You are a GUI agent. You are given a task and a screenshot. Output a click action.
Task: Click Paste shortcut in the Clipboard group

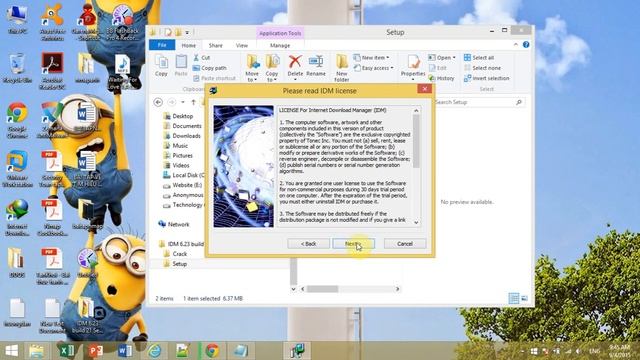[214, 78]
